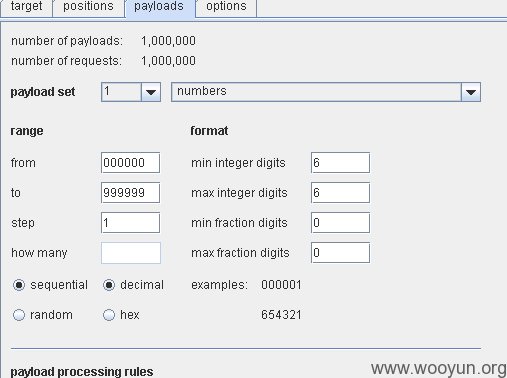Click the how many input field
507x378 pixels.
click(x=131, y=253)
